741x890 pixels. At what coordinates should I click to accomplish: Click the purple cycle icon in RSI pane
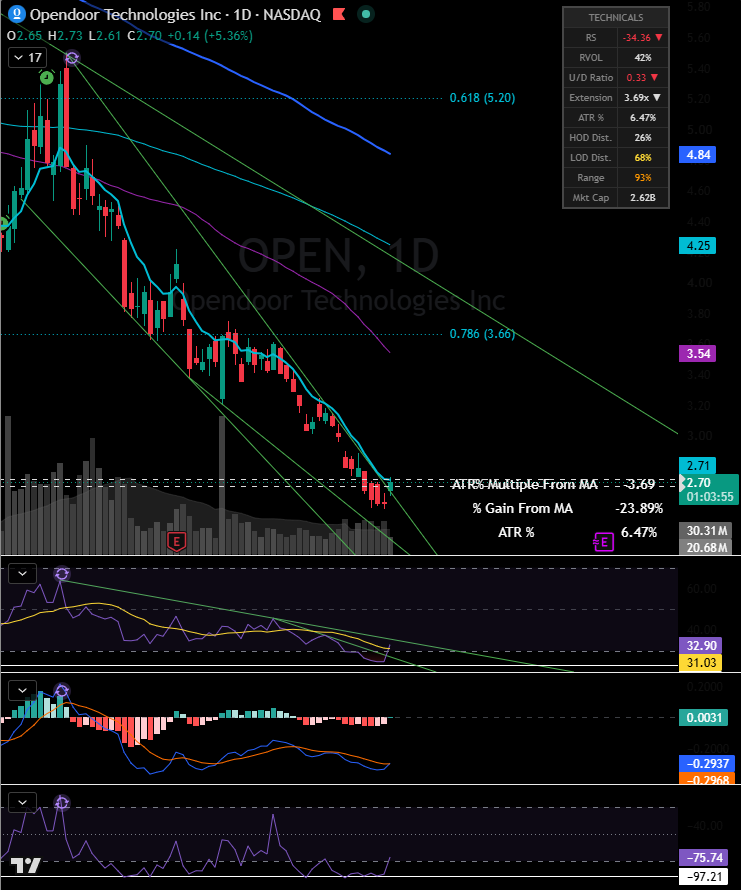(x=62, y=574)
